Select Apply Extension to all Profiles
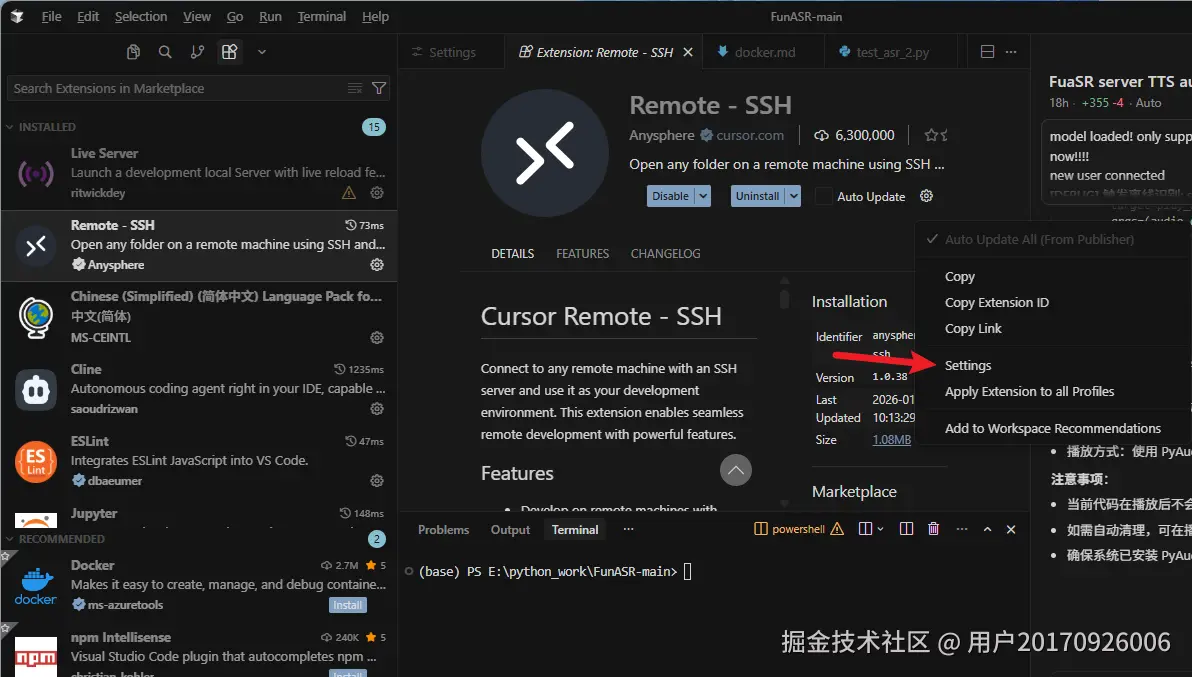Image resolution: width=1192 pixels, height=677 pixels. 1029,391
